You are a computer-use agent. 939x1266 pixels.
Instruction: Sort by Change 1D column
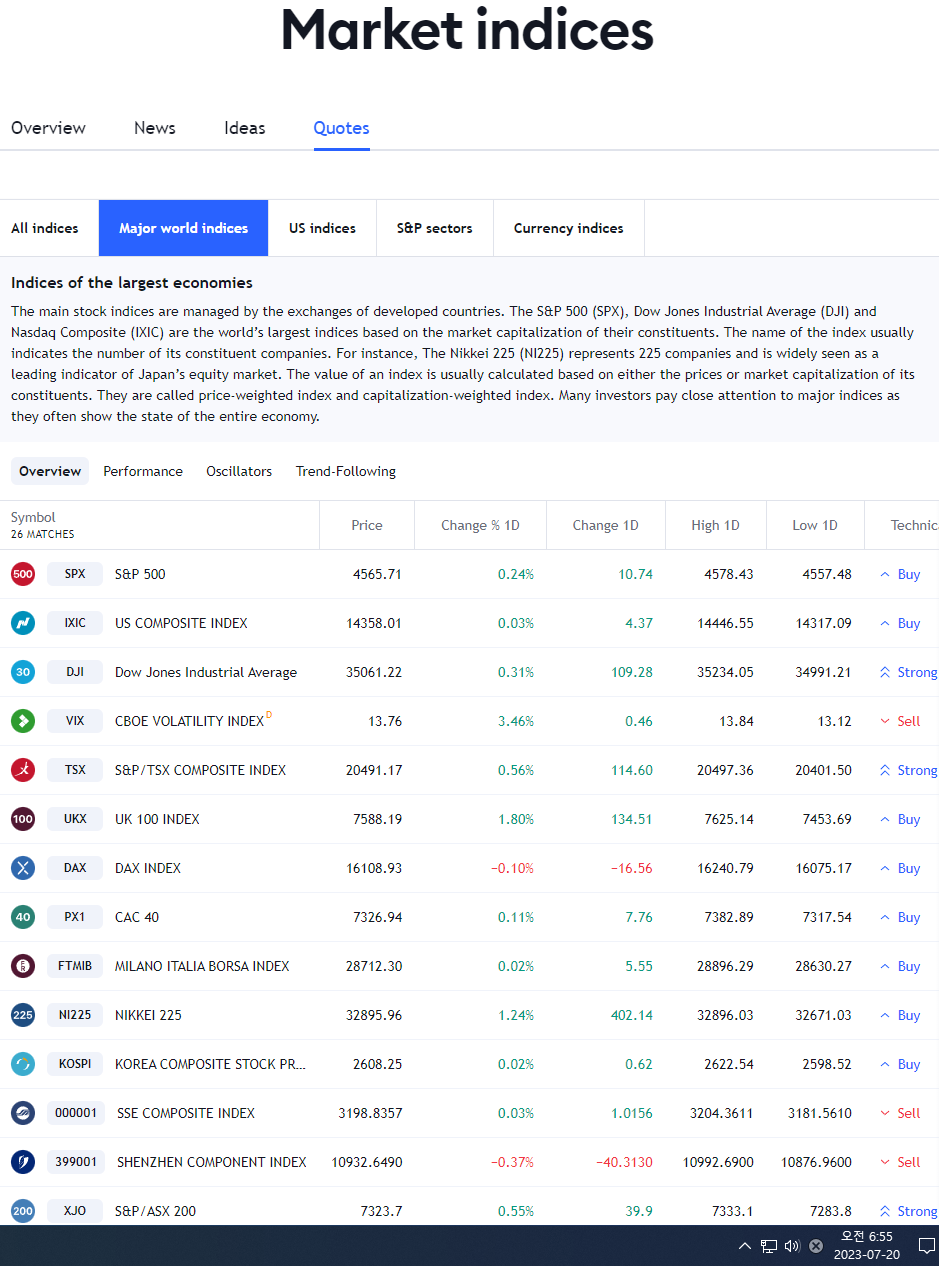[x=605, y=525]
